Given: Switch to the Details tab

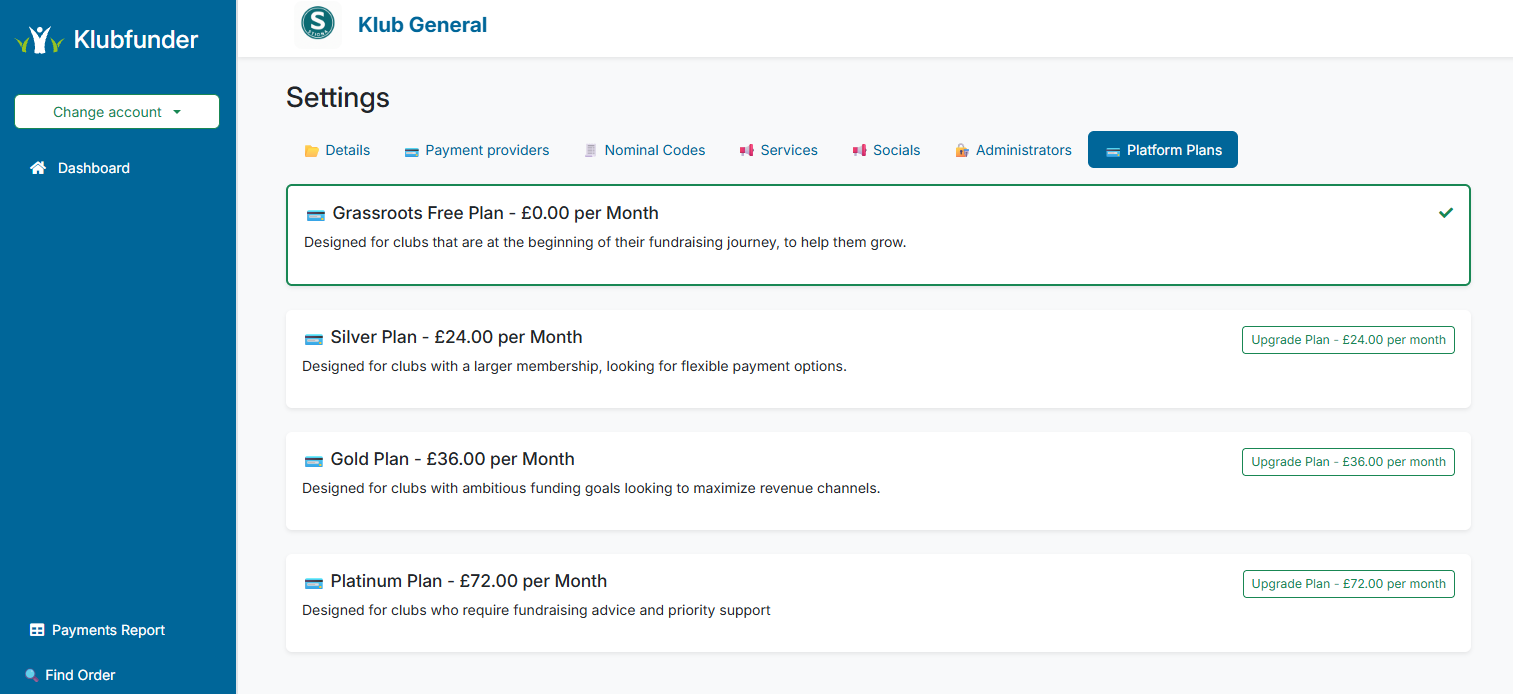Looking at the screenshot, I should click(x=337, y=150).
